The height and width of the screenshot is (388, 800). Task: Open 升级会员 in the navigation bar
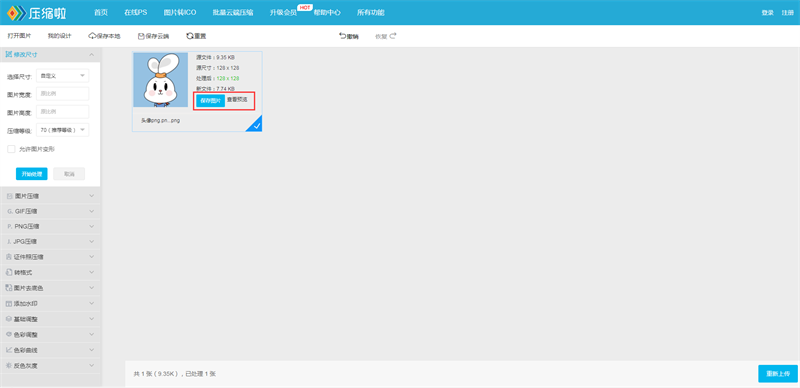pos(283,13)
